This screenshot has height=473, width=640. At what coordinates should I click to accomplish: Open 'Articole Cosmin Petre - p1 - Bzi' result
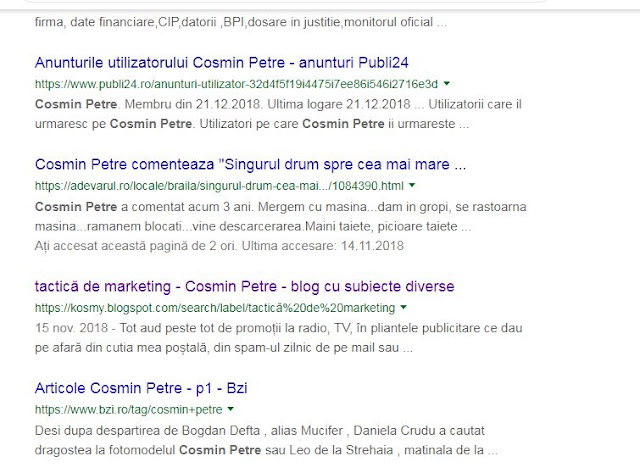(x=141, y=388)
